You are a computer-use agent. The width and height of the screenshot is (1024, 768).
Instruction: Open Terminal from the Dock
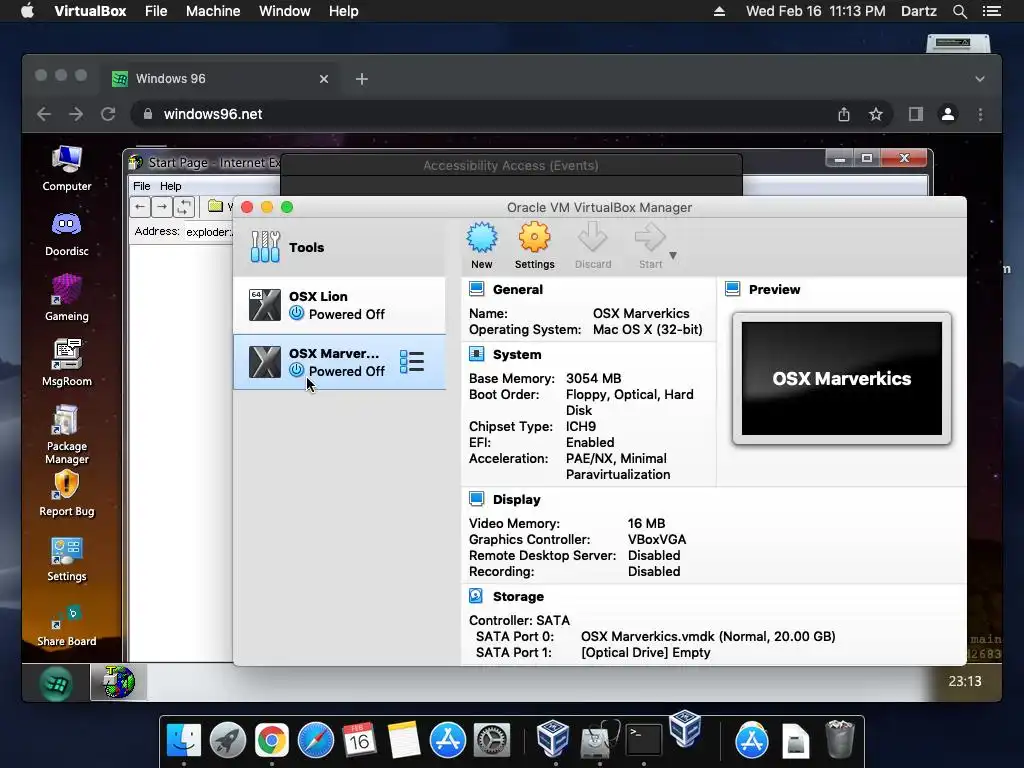click(x=644, y=740)
